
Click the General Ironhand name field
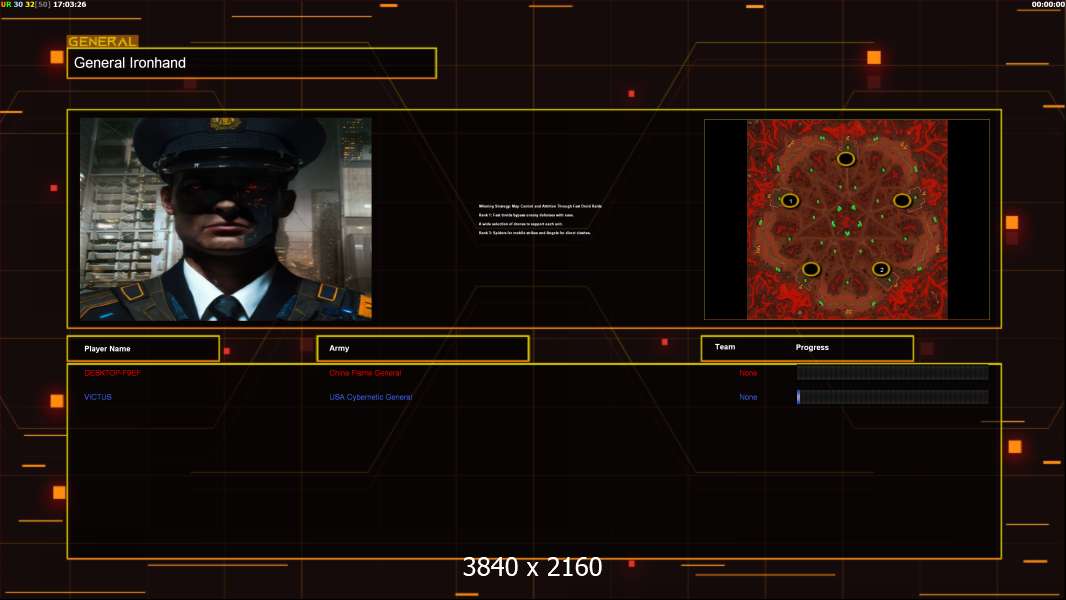coord(252,63)
